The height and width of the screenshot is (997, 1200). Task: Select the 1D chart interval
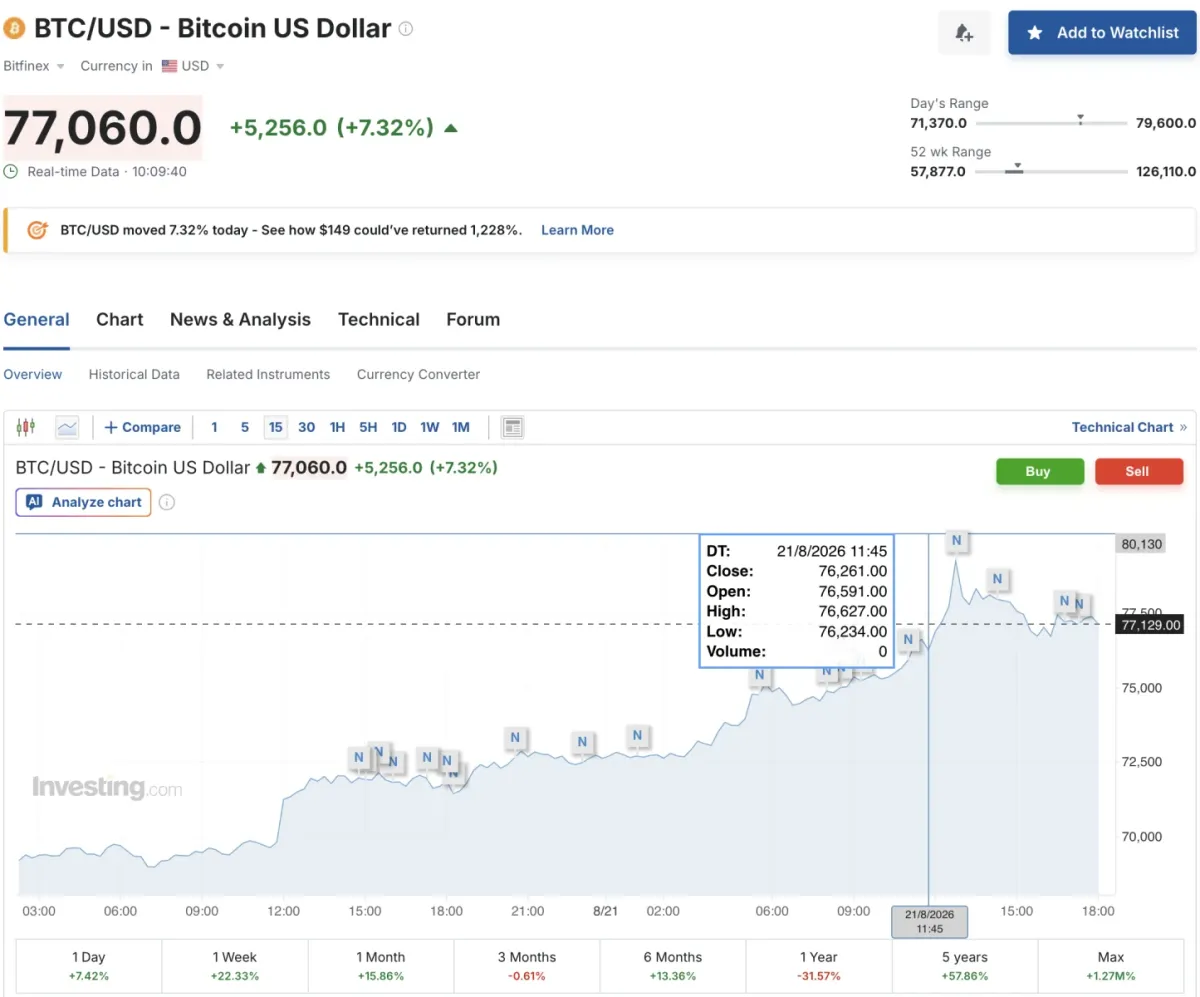click(x=399, y=427)
